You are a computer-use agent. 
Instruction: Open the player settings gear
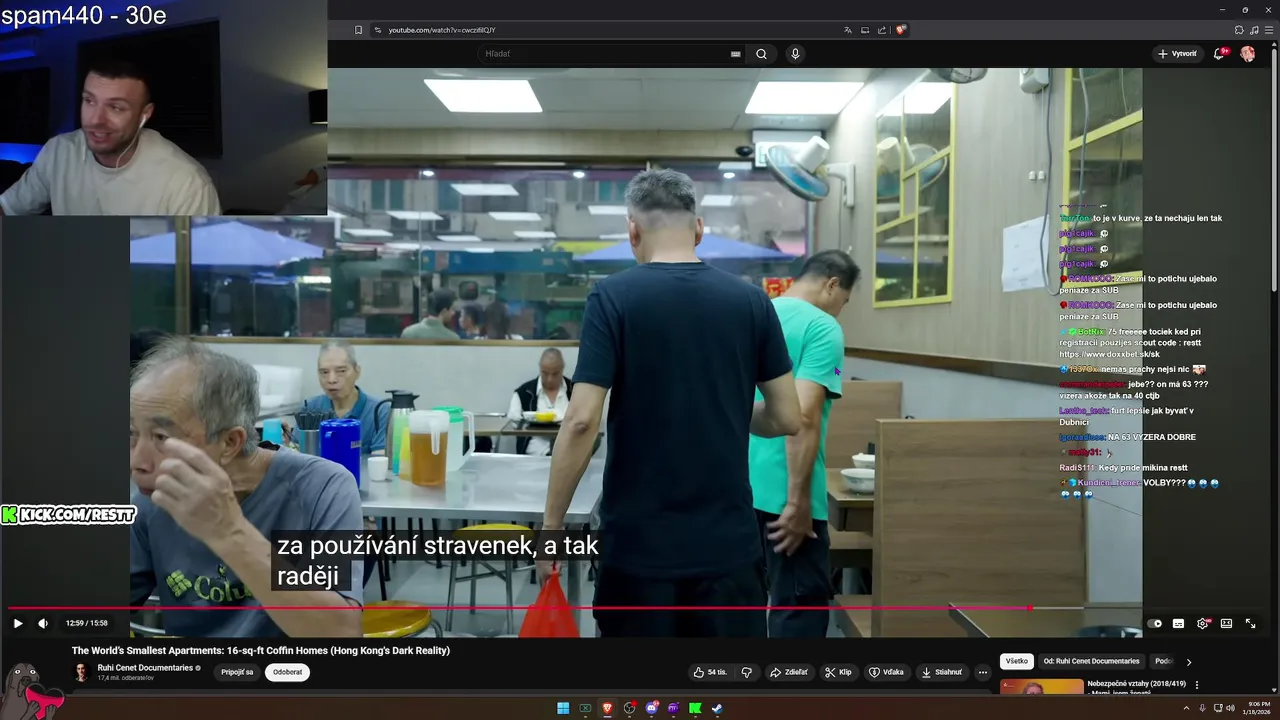click(1203, 623)
